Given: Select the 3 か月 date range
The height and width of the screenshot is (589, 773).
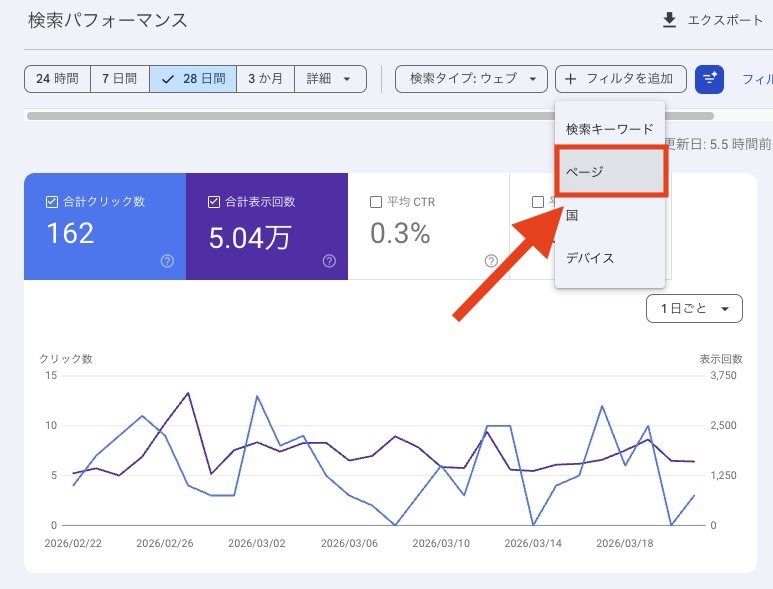Looking at the screenshot, I should pyautogui.click(x=266, y=79).
